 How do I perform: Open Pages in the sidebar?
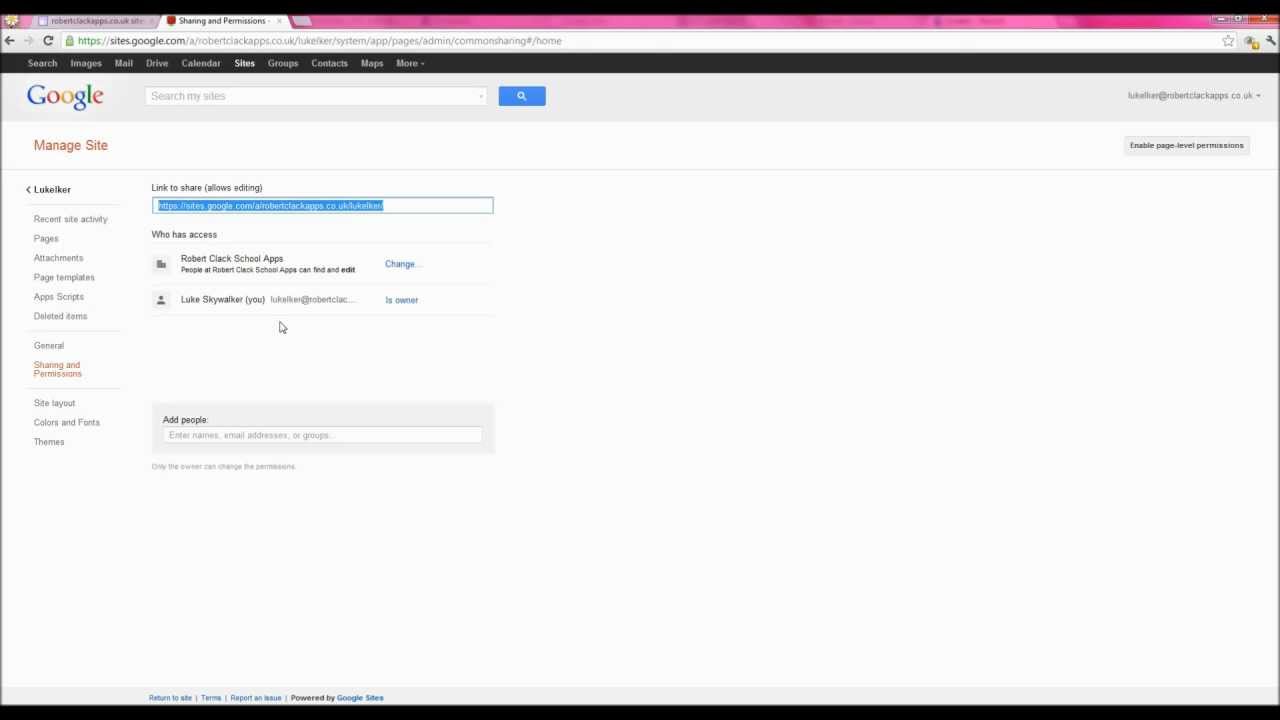(x=46, y=238)
